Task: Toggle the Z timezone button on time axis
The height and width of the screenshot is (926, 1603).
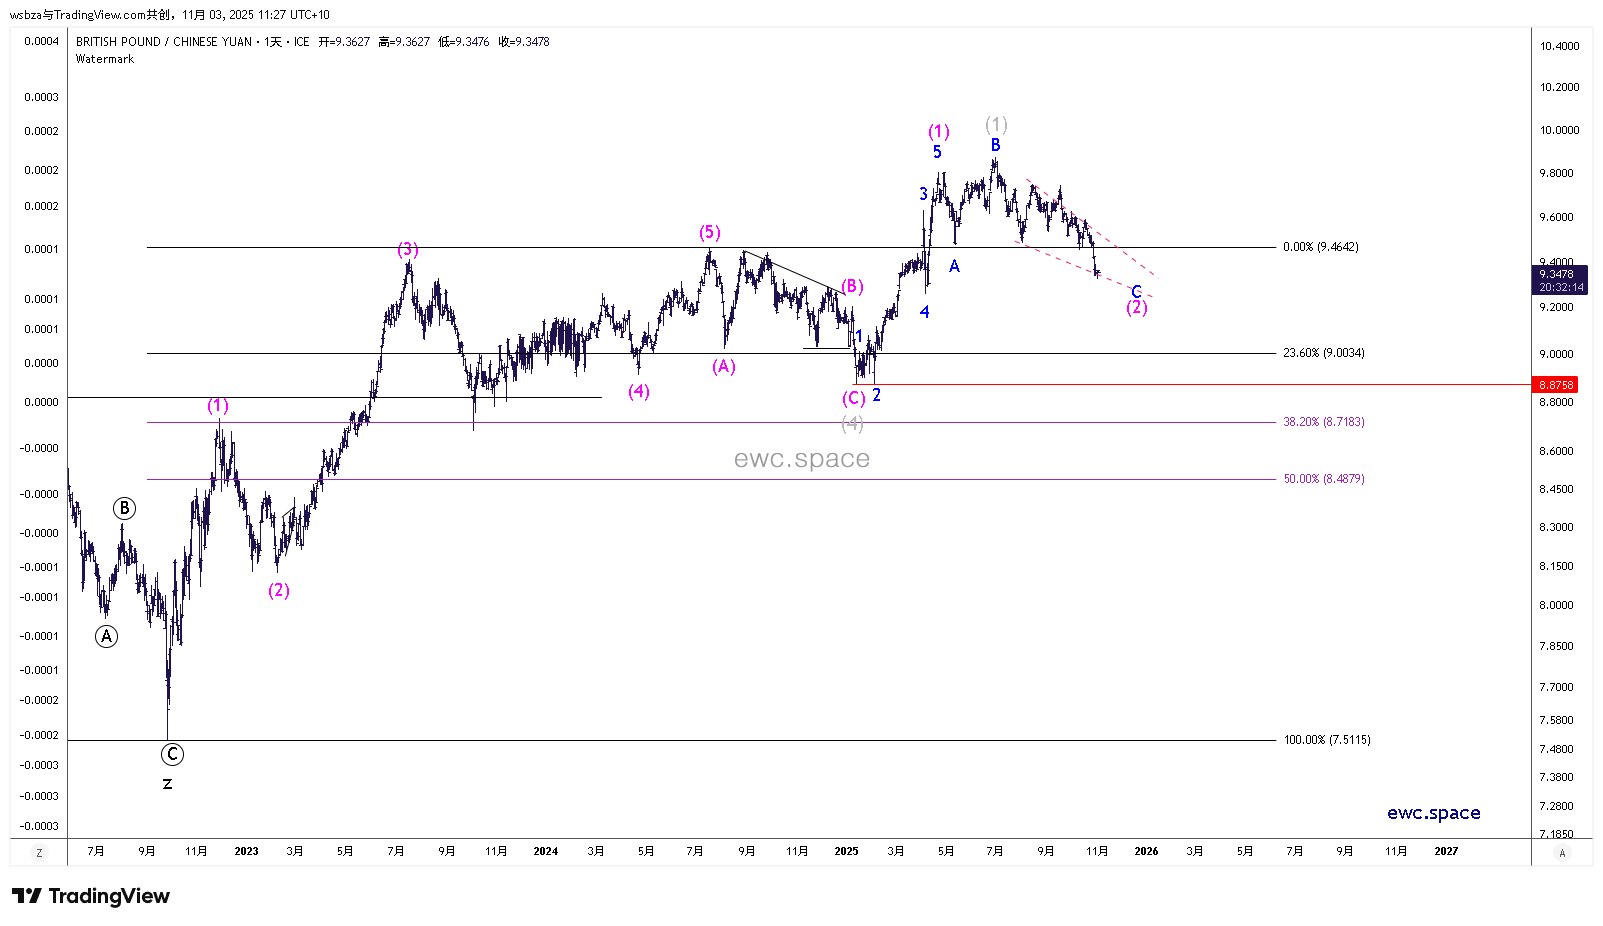Action: (x=39, y=853)
